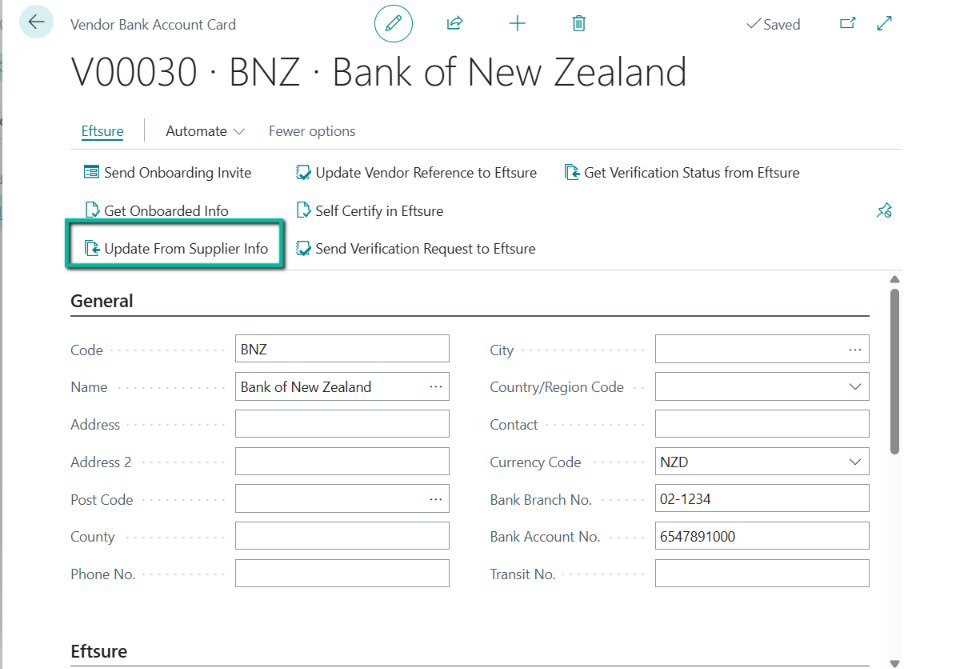
Task: Expand the Currency Code dropdown arrow
Action: (855, 461)
